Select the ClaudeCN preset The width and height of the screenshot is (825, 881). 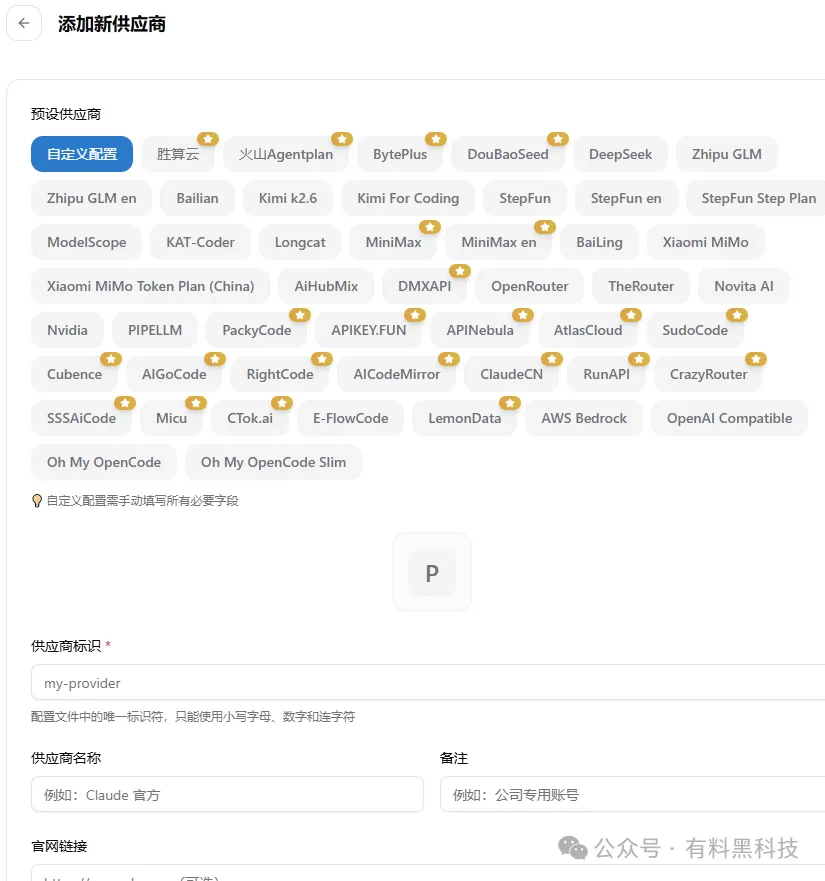(x=511, y=374)
